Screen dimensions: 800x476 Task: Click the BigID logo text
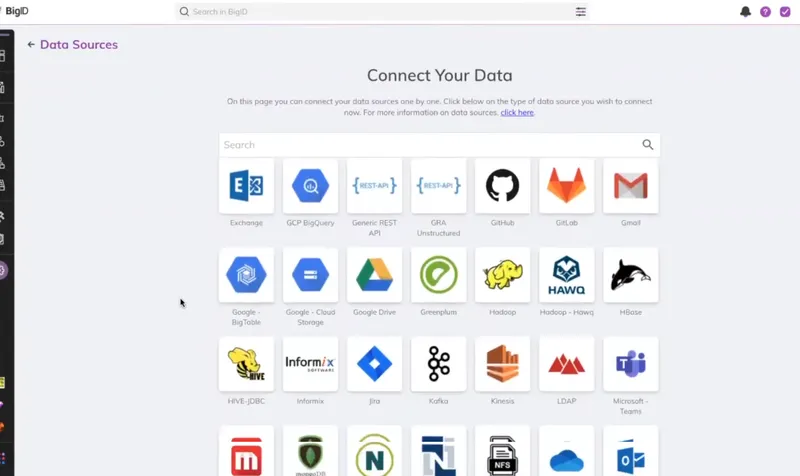tap(17, 11)
